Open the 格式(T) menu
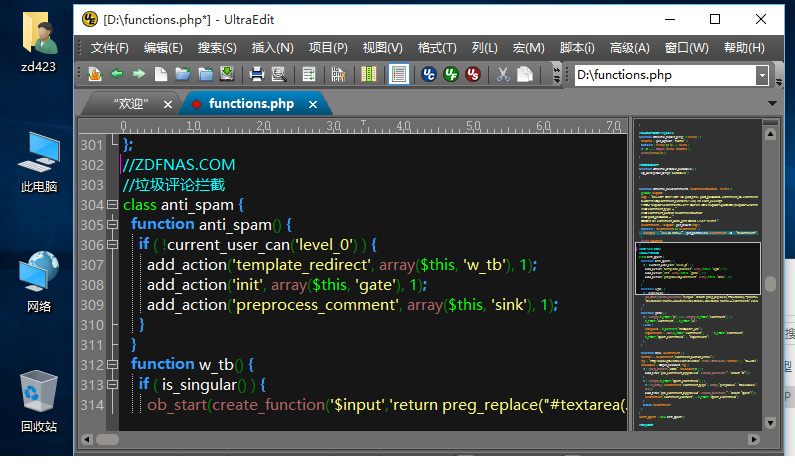Viewport: 795px width, 474px height. pyautogui.click(x=436, y=48)
